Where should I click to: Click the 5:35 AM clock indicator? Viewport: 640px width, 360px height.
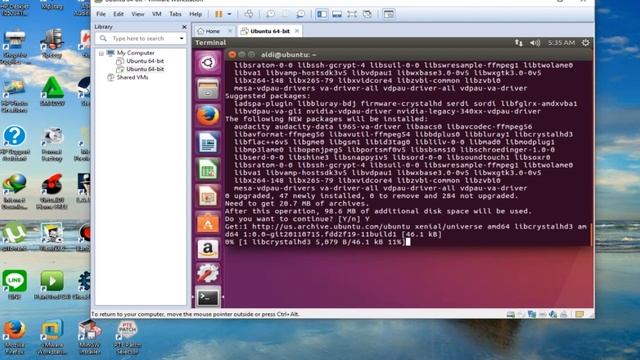[561, 43]
